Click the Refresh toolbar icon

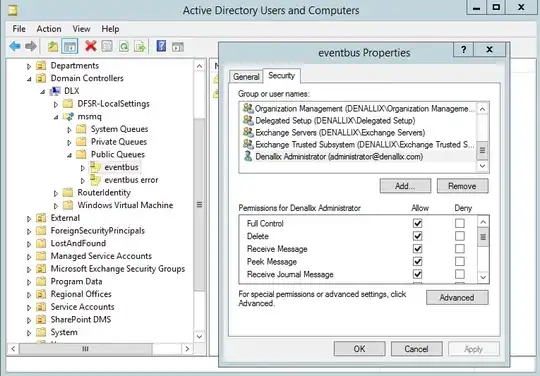(124, 46)
